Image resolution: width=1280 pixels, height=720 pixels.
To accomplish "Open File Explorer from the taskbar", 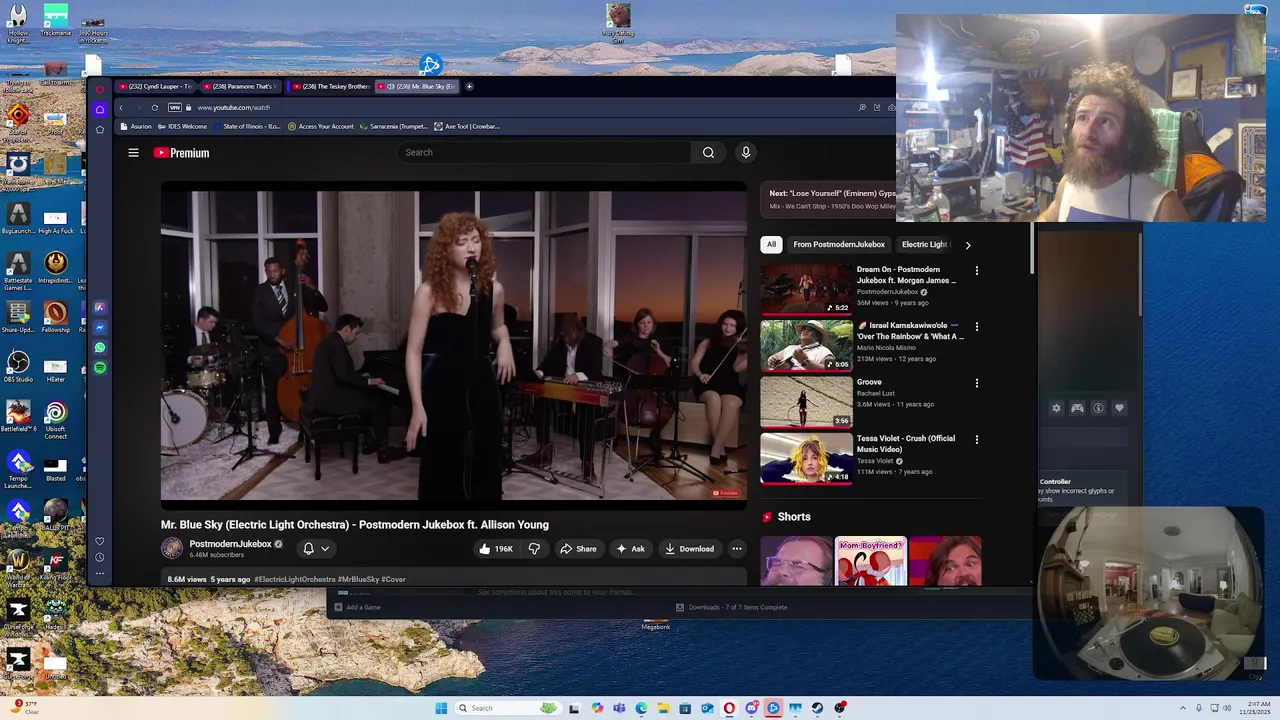I will [663, 708].
